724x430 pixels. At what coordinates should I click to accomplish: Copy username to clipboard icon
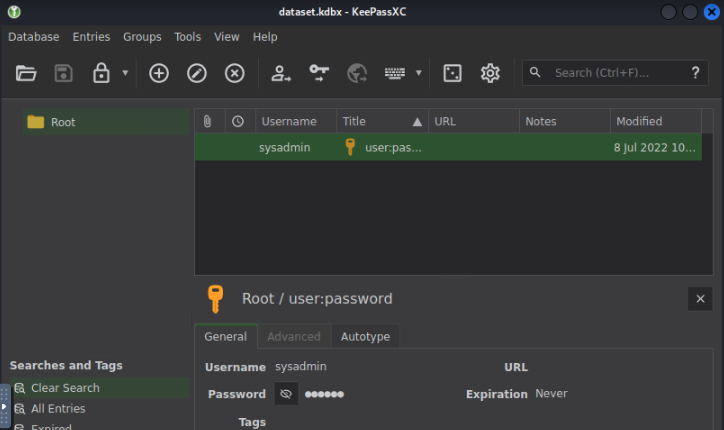(281, 73)
